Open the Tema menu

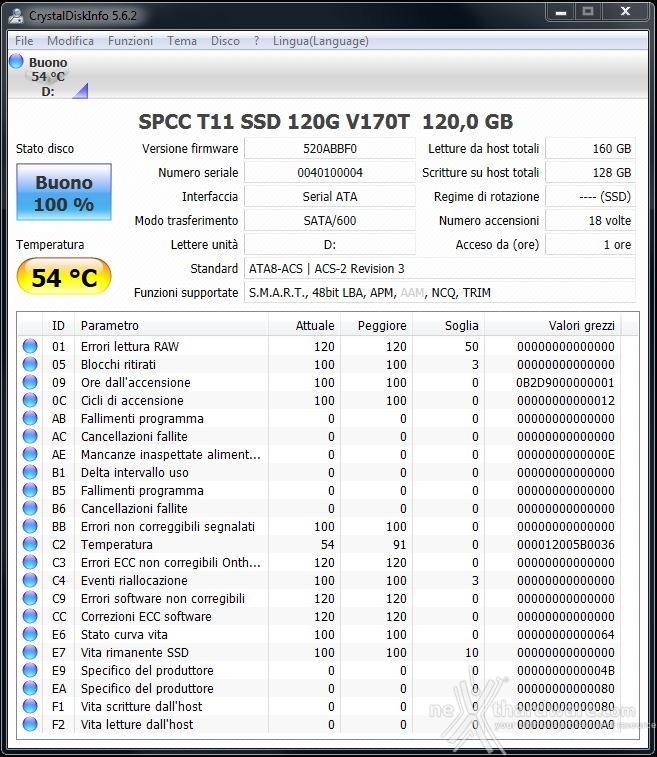(x=182, y=41)
